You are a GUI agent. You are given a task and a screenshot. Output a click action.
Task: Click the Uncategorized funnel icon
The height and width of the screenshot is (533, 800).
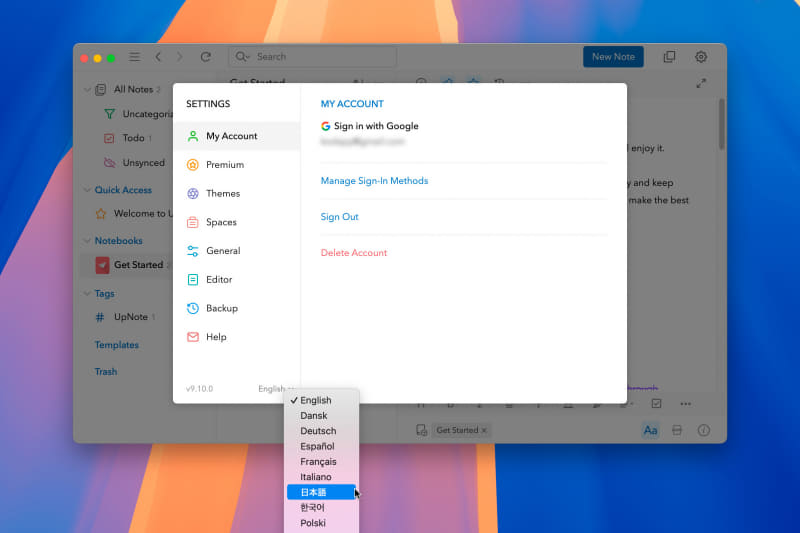tap(109, 114)
